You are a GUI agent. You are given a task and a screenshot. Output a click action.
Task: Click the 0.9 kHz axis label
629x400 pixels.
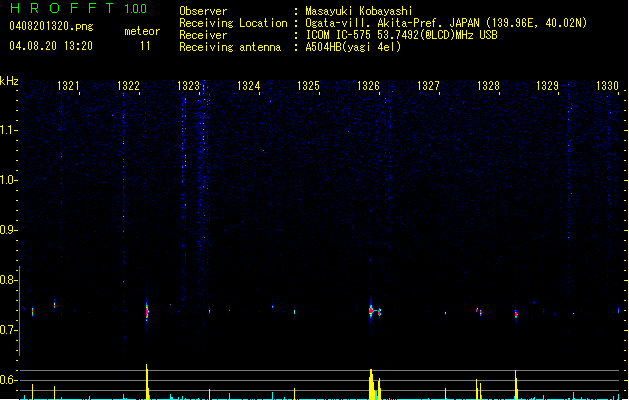point(8,230)
